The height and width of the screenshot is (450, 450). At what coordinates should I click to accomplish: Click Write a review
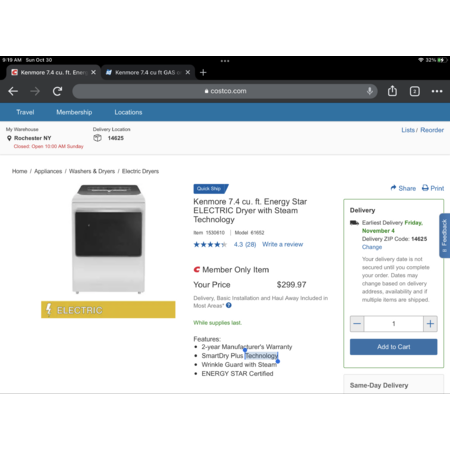pos(282,244)
